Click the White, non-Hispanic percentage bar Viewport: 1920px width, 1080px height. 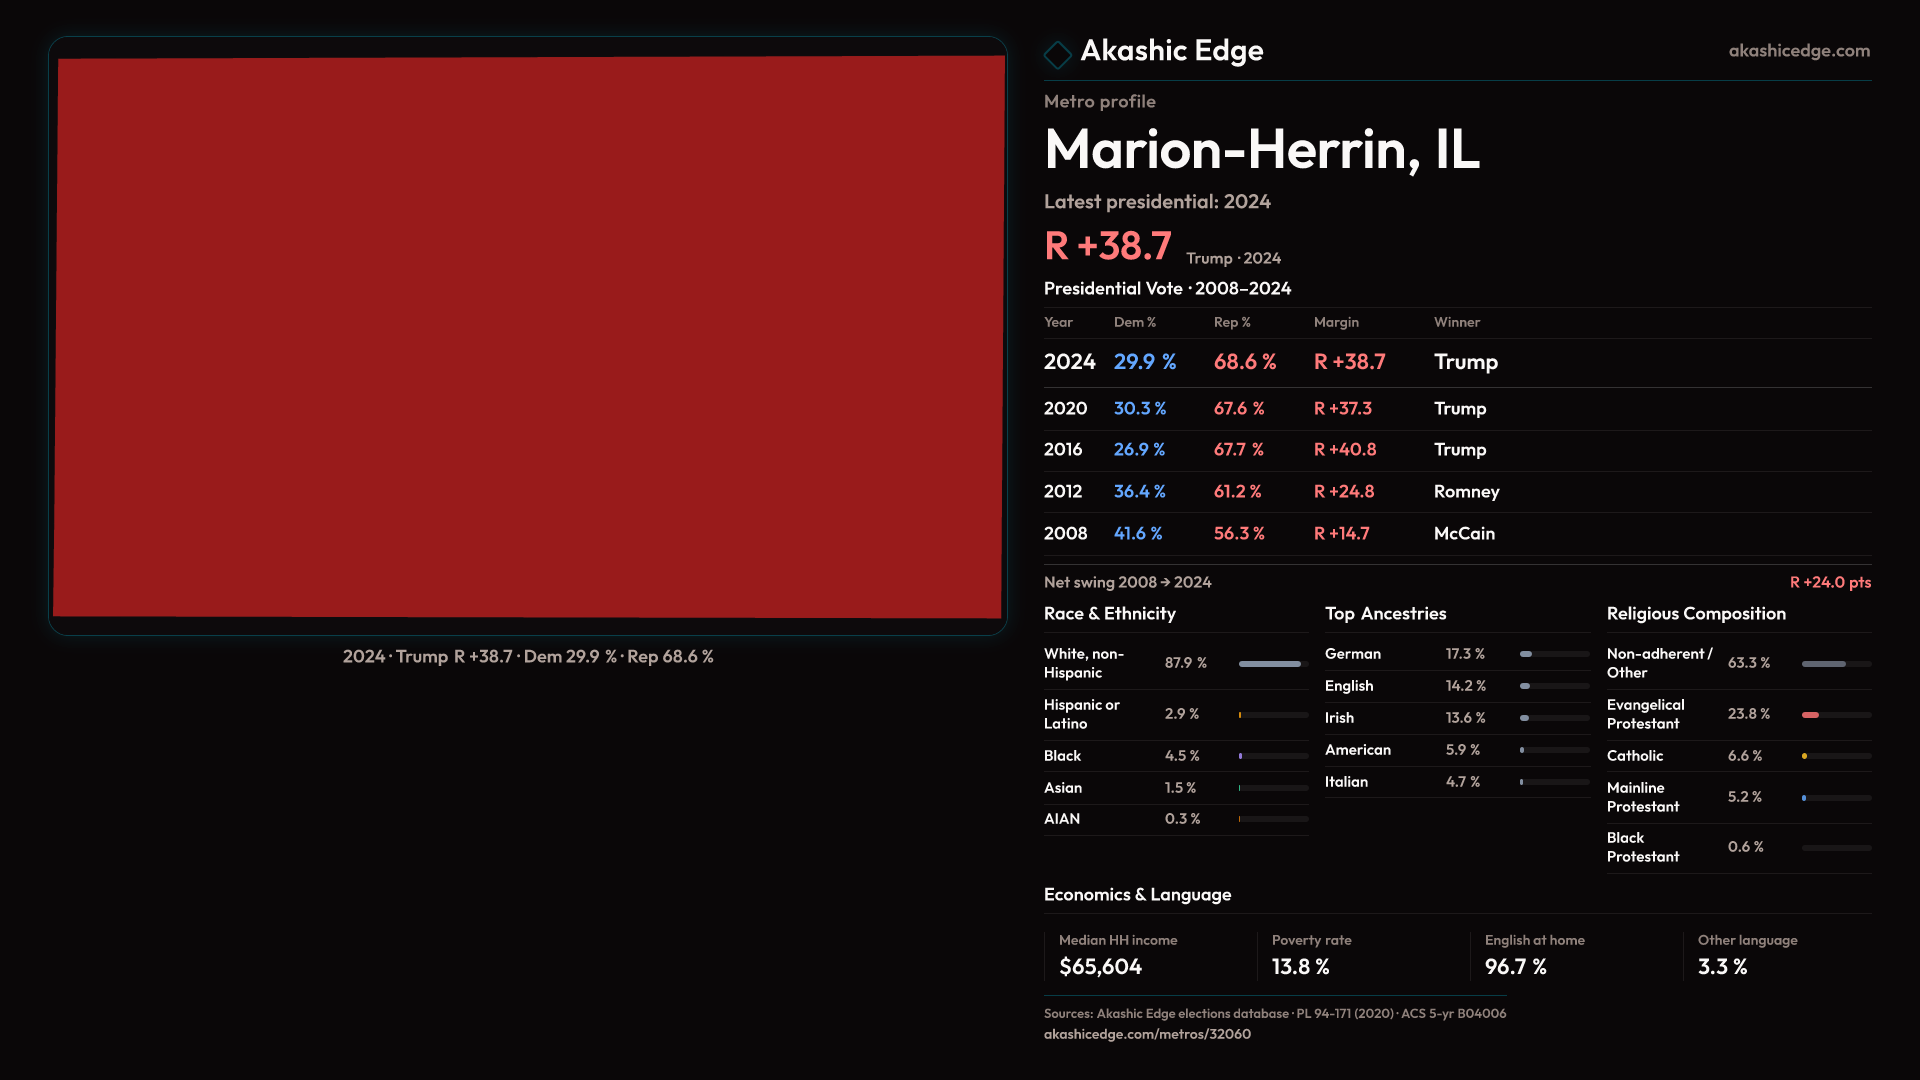pos(1272,664)
